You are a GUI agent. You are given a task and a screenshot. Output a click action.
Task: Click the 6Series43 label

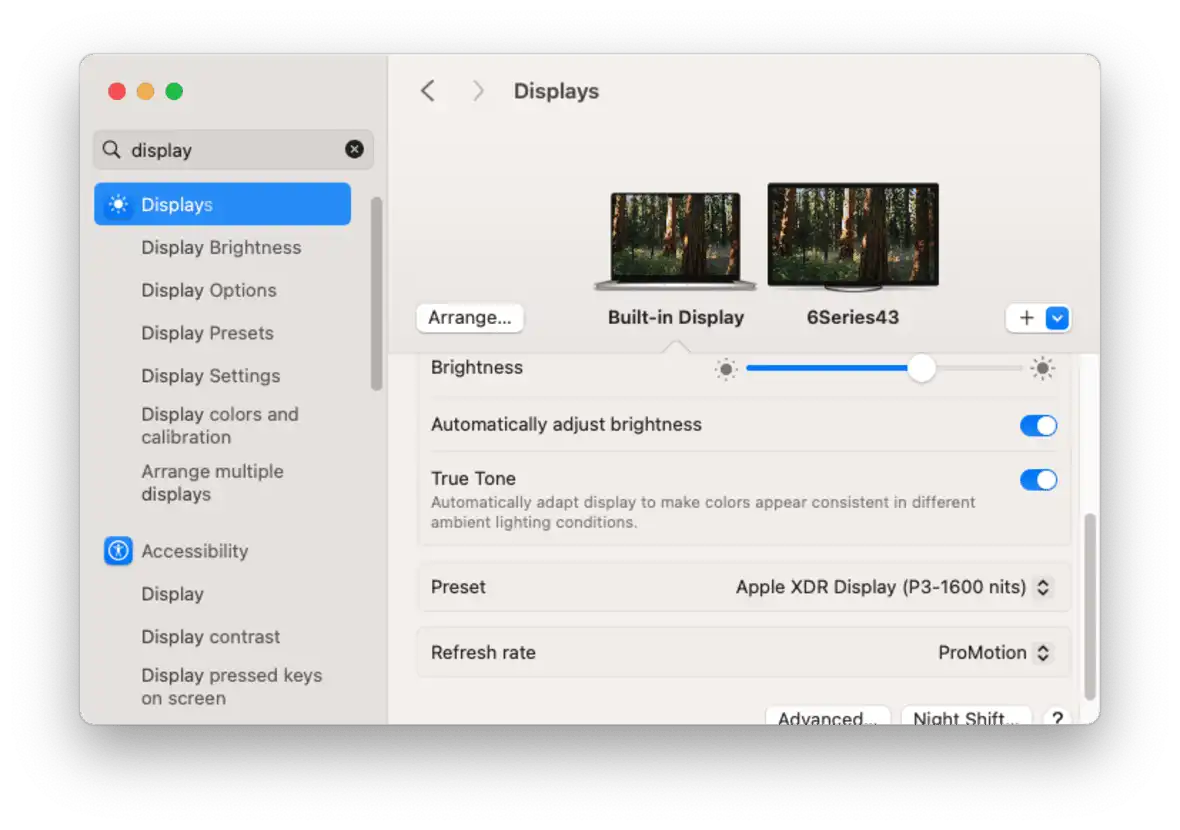[x=853, y=318]
